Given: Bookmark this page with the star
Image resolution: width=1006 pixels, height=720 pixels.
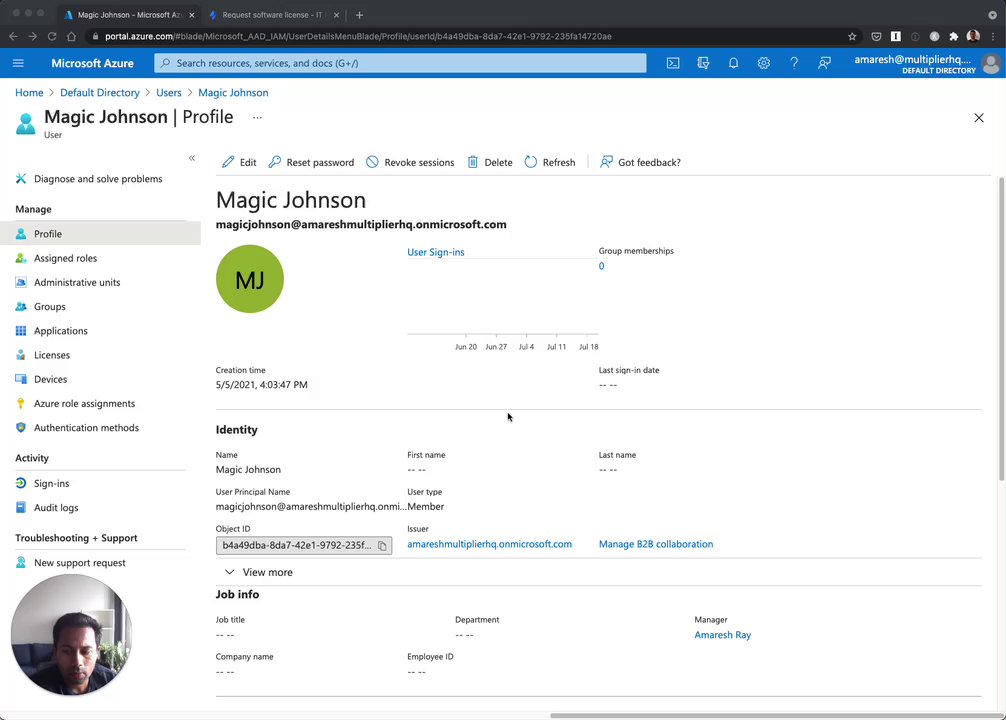Looking at the screenshot, I should pyautogui.click(x=852, y=37).
